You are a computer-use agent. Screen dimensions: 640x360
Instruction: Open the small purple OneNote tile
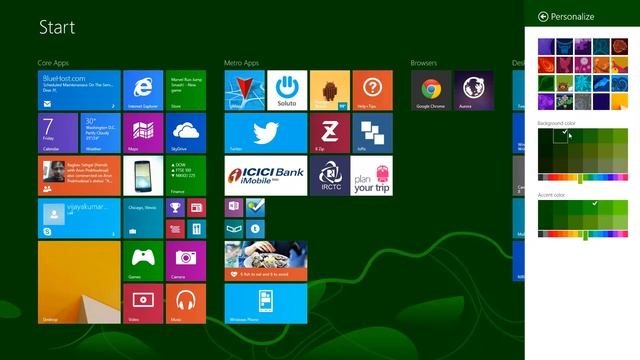click(x=234, y=208)
